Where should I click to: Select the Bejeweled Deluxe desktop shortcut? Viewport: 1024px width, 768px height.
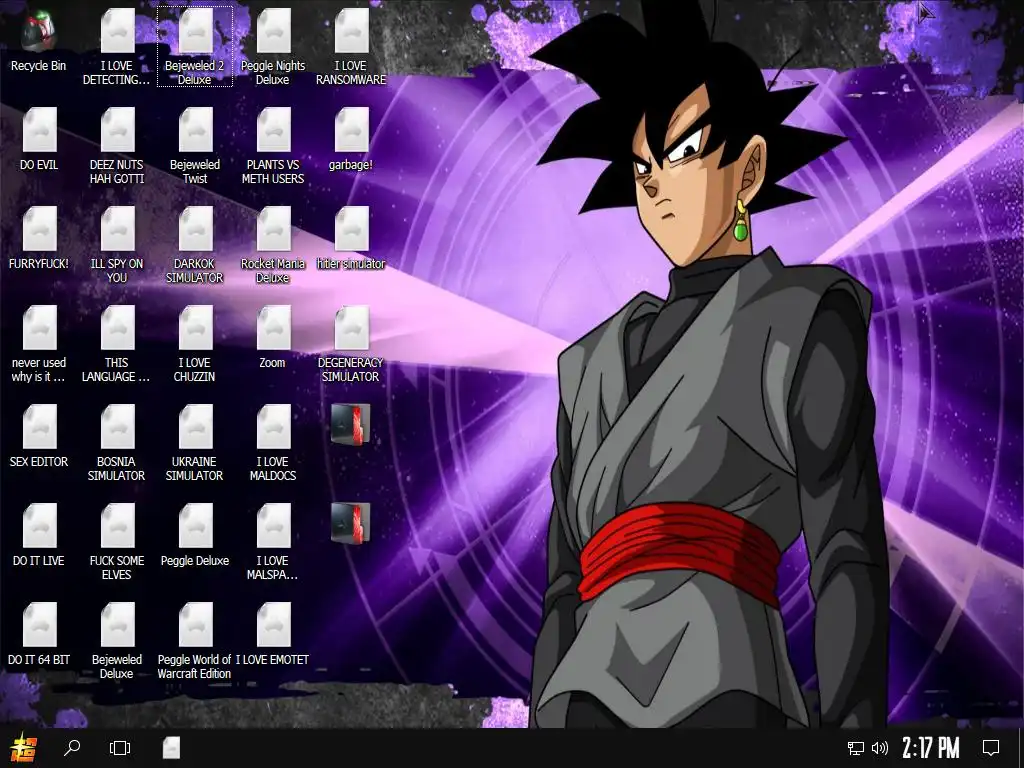(117, 641)
